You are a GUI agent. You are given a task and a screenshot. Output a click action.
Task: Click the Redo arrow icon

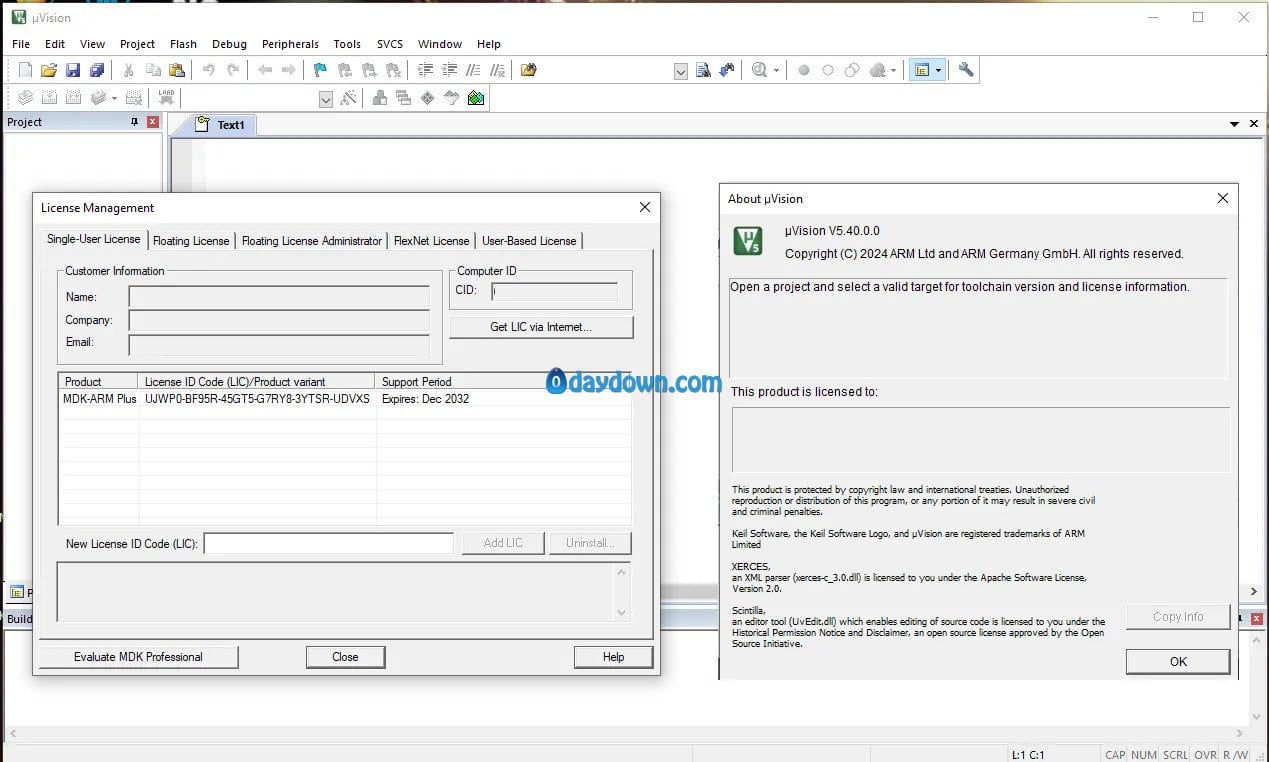pyautogui.click(x=233, y=70)
